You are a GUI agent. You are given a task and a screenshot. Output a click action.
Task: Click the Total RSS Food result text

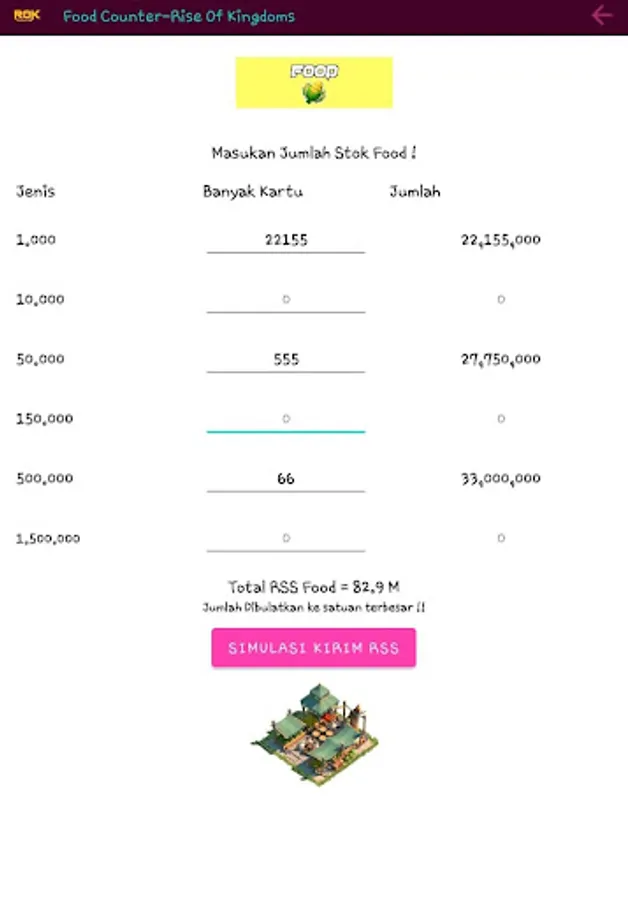pyautogui.click(x=314, y=587)
